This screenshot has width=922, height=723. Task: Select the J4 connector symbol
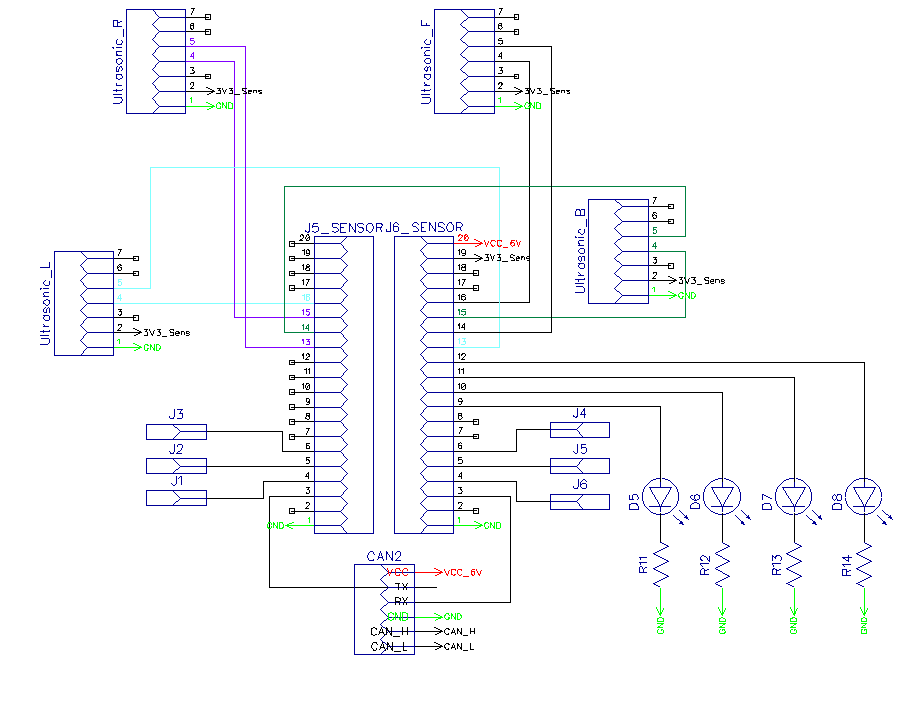click(580, 430)
